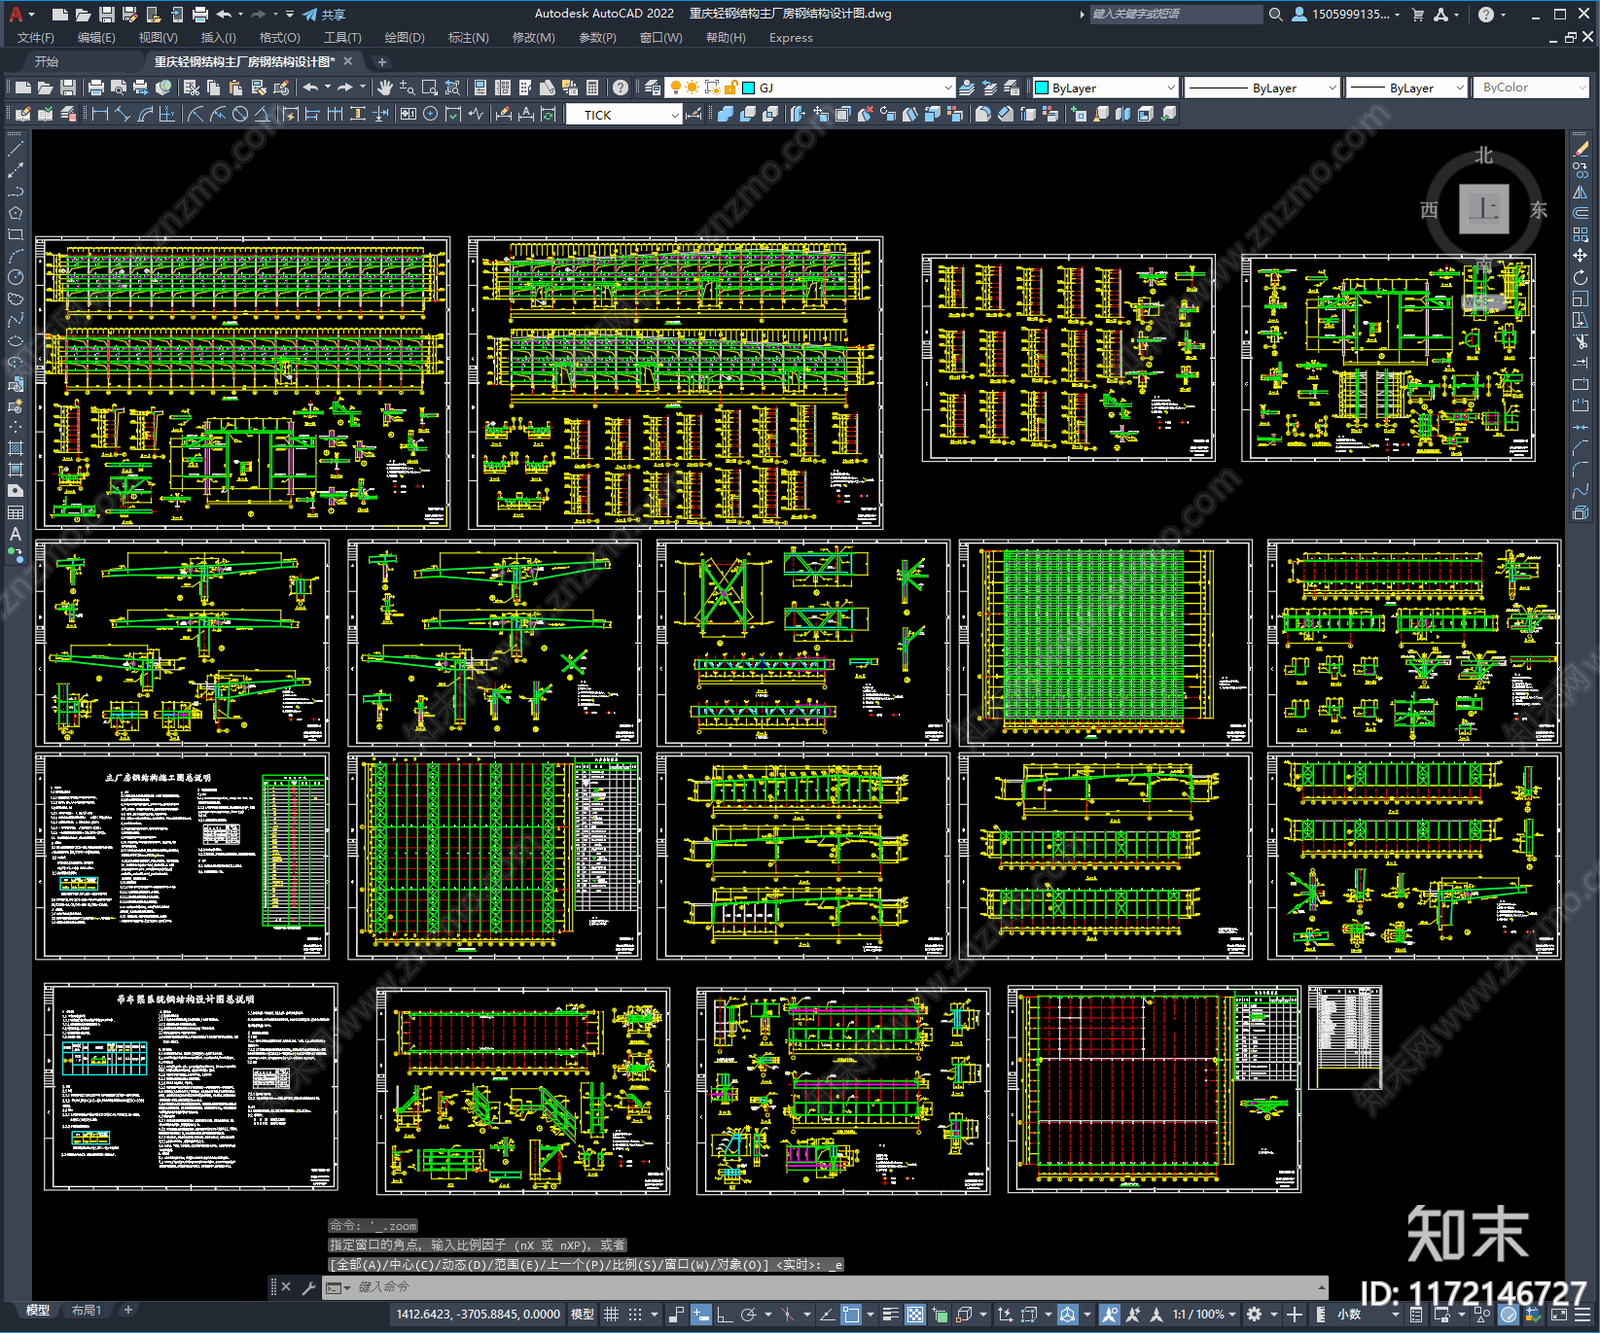Select the Polygon tool in left toolbar
Viewport: 1600px width, 1333px height.
coord(15,213)
